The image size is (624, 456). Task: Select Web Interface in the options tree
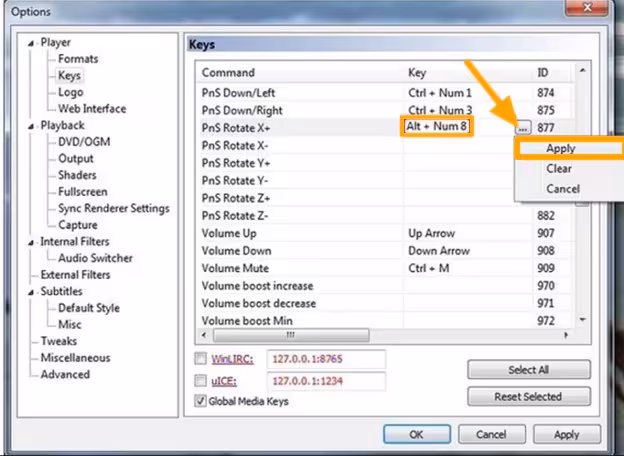click(92, 109)
